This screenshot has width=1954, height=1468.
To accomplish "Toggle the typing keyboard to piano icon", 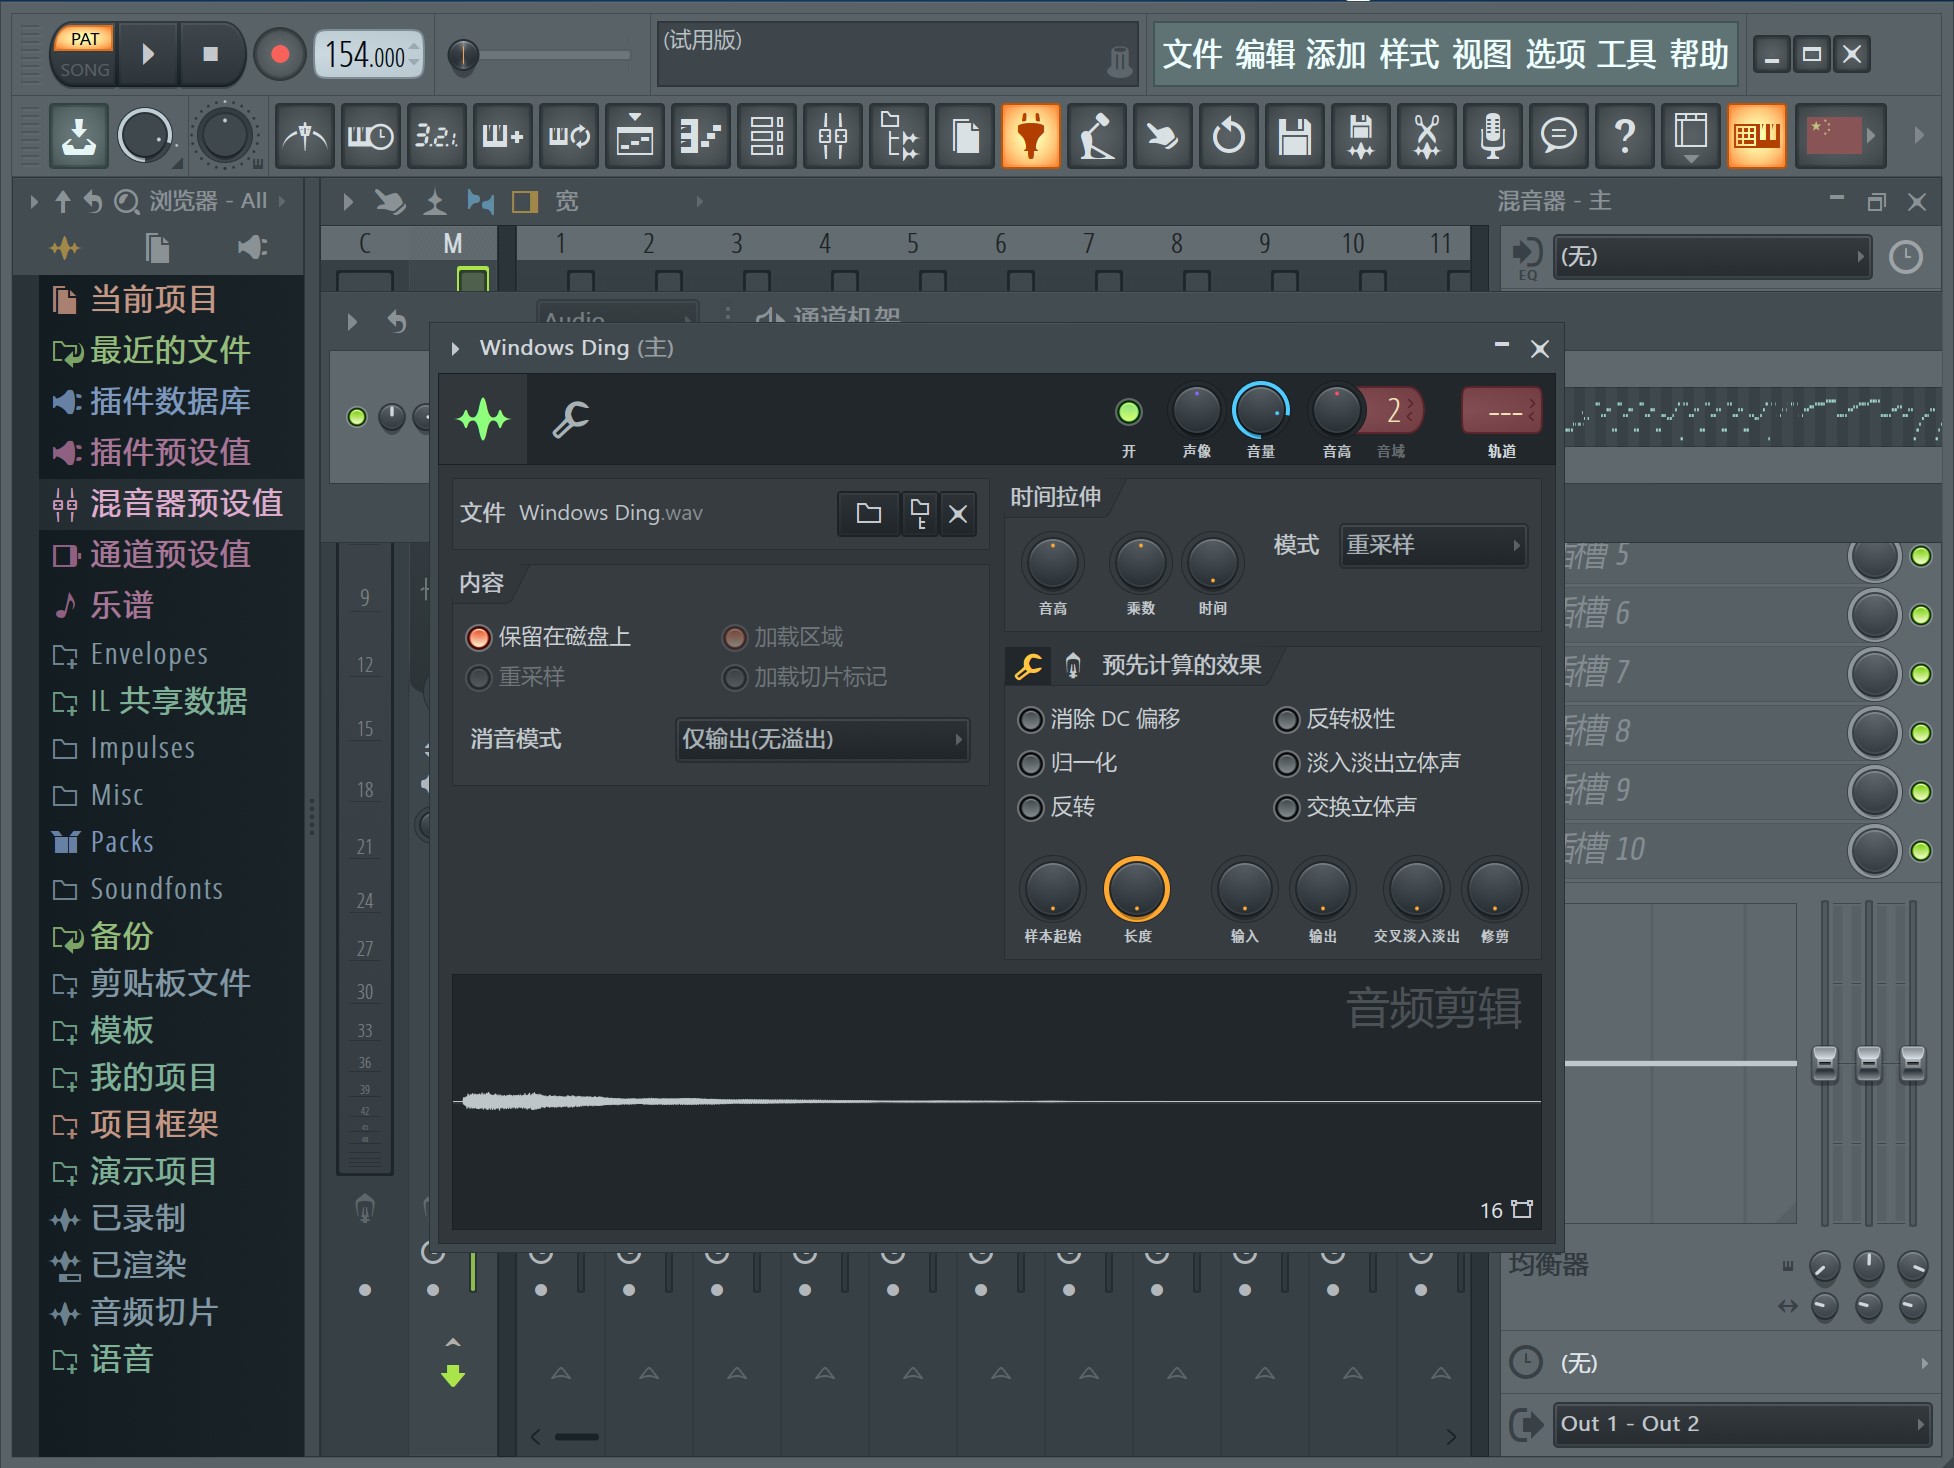I will 1757,135.
